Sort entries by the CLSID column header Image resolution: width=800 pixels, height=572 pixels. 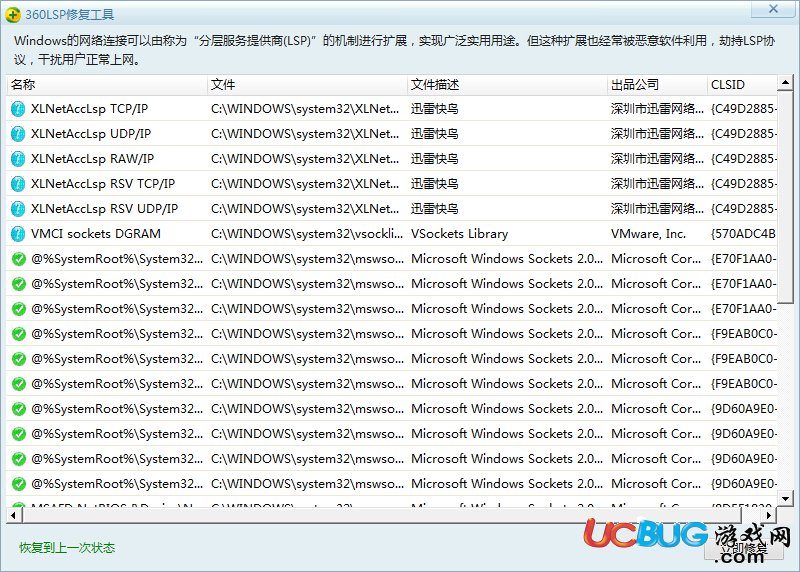pyautogui.click(x=742, y=85)
